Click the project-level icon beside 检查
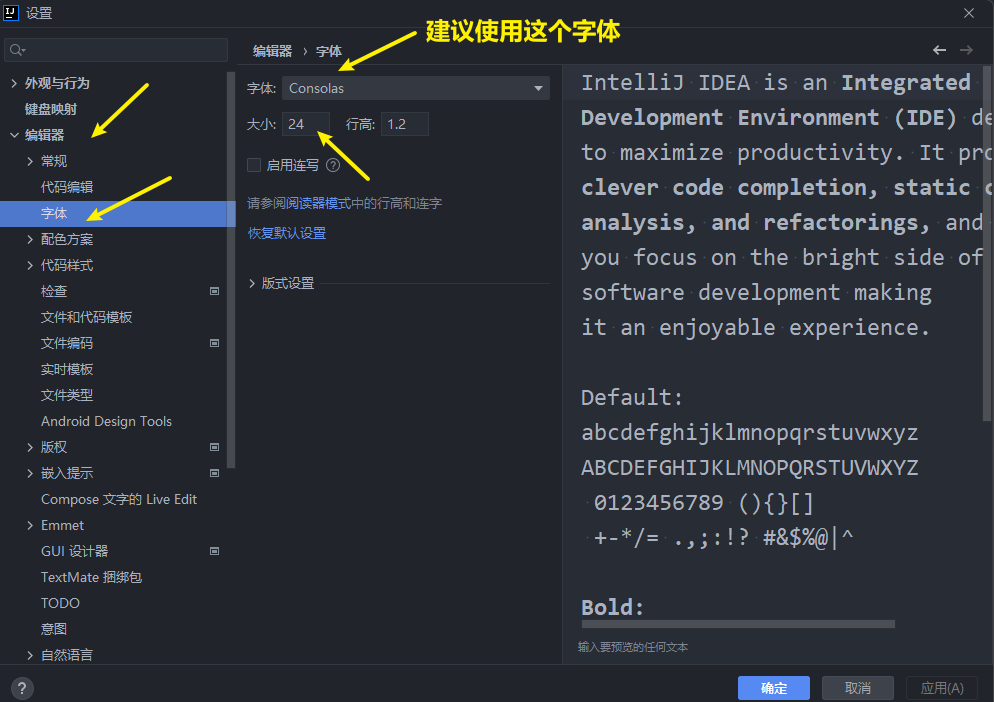Viewport: 994px width, 702px height. [x=214, y=291]
